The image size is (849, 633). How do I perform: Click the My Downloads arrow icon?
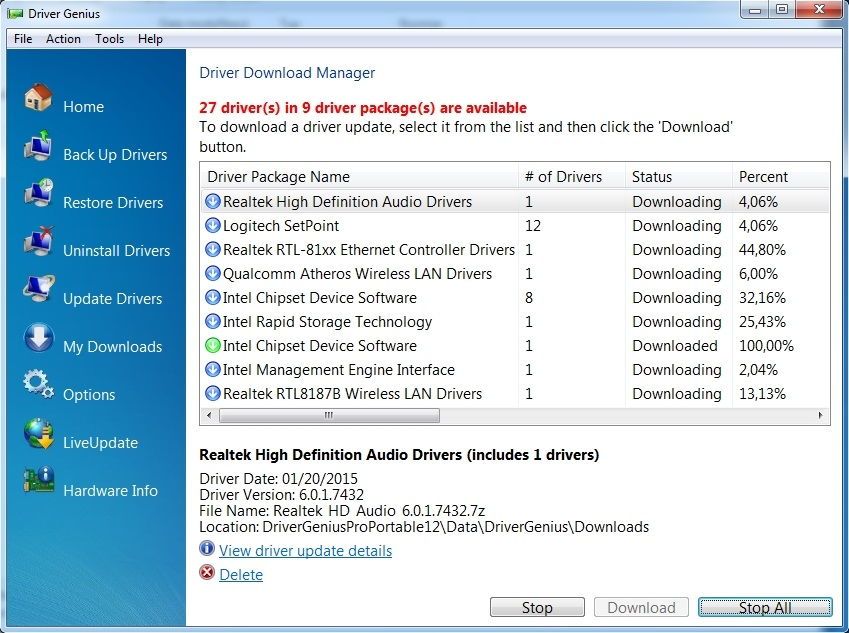click(x=38, y=338)
